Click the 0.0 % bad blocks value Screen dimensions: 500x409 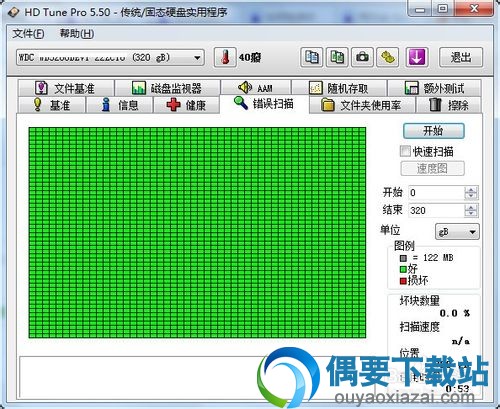(455, 313)
